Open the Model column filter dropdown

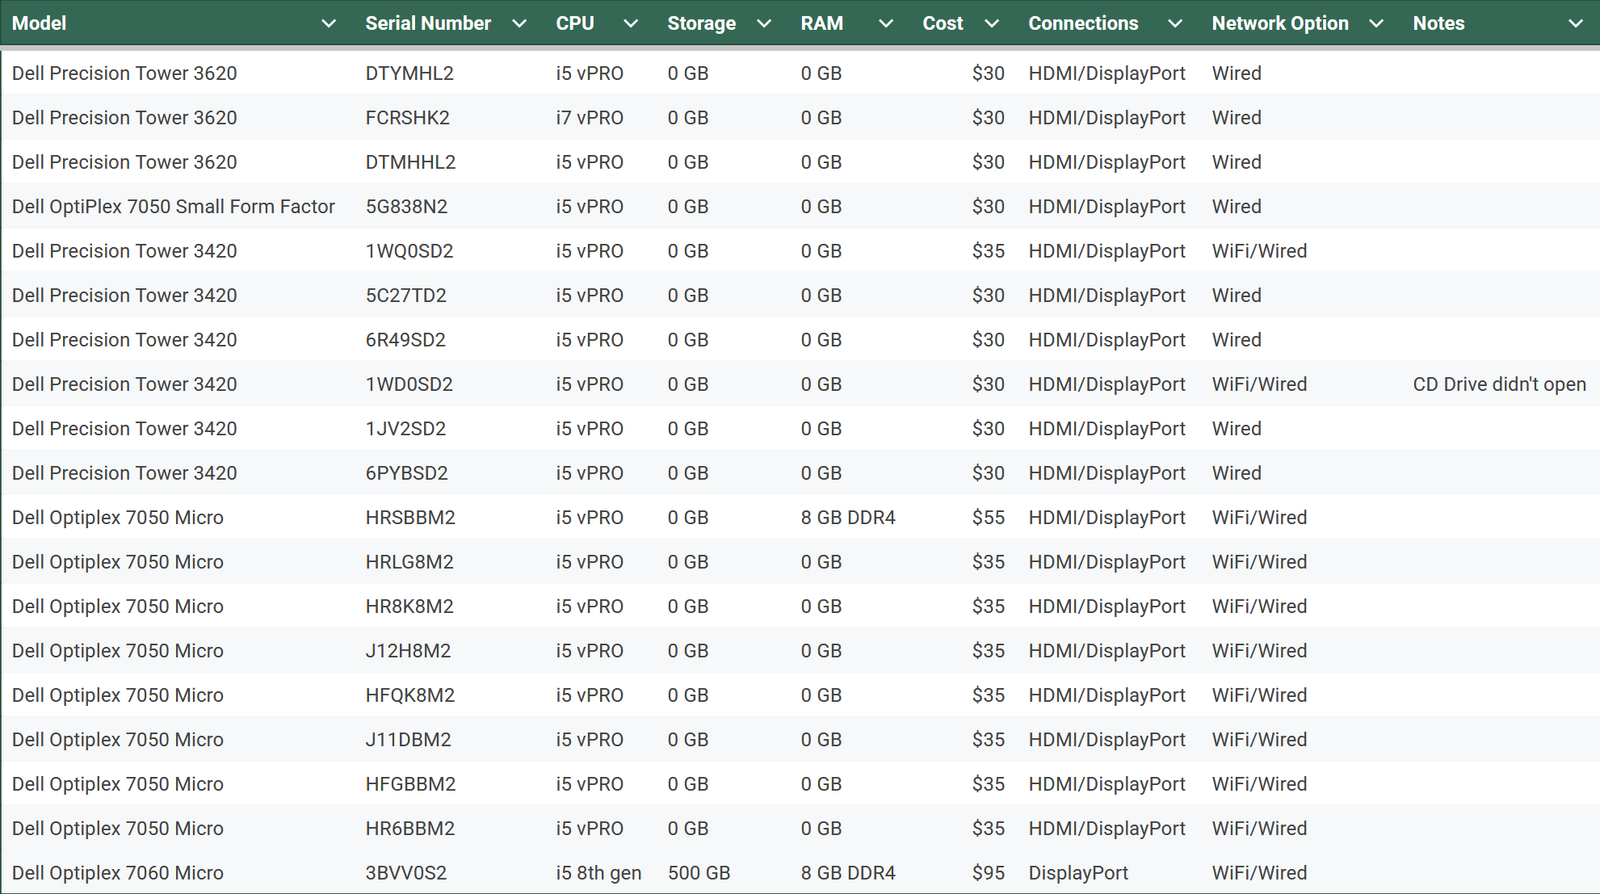coord(328,24)
